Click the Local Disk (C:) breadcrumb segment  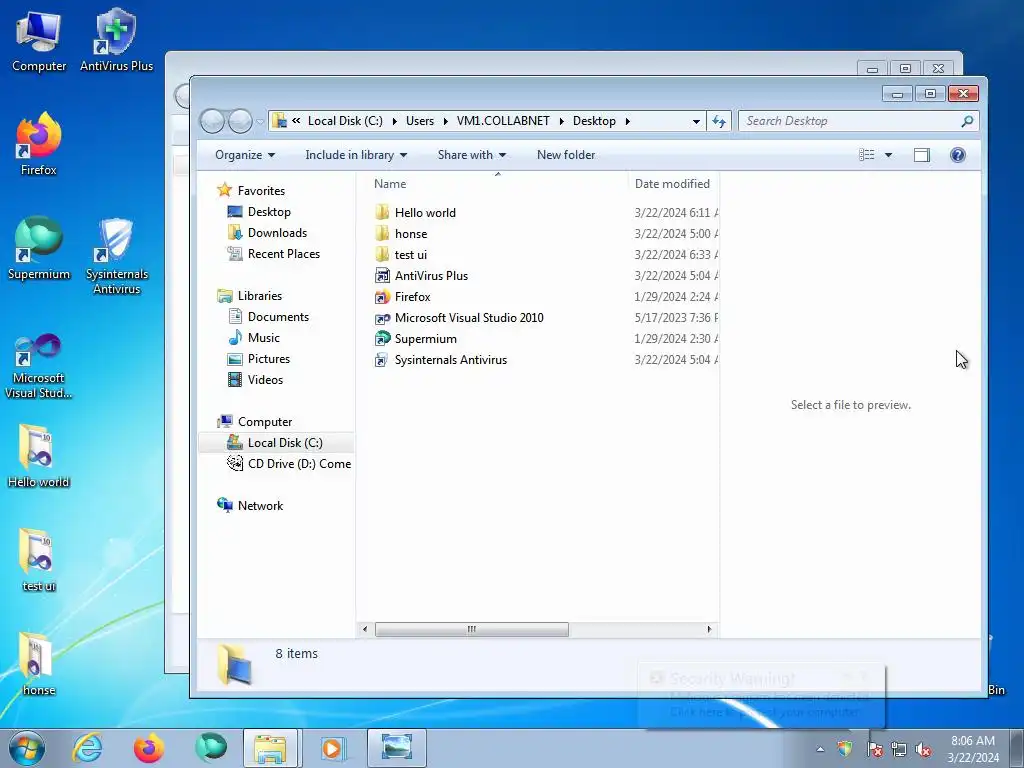(x=345, y=121)
